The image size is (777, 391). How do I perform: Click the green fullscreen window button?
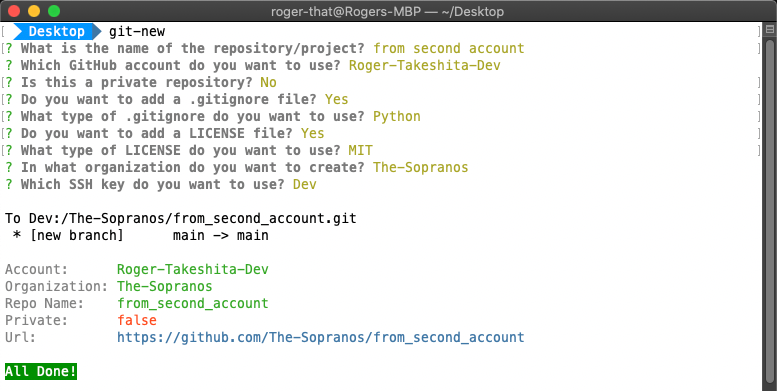[54, 11]
